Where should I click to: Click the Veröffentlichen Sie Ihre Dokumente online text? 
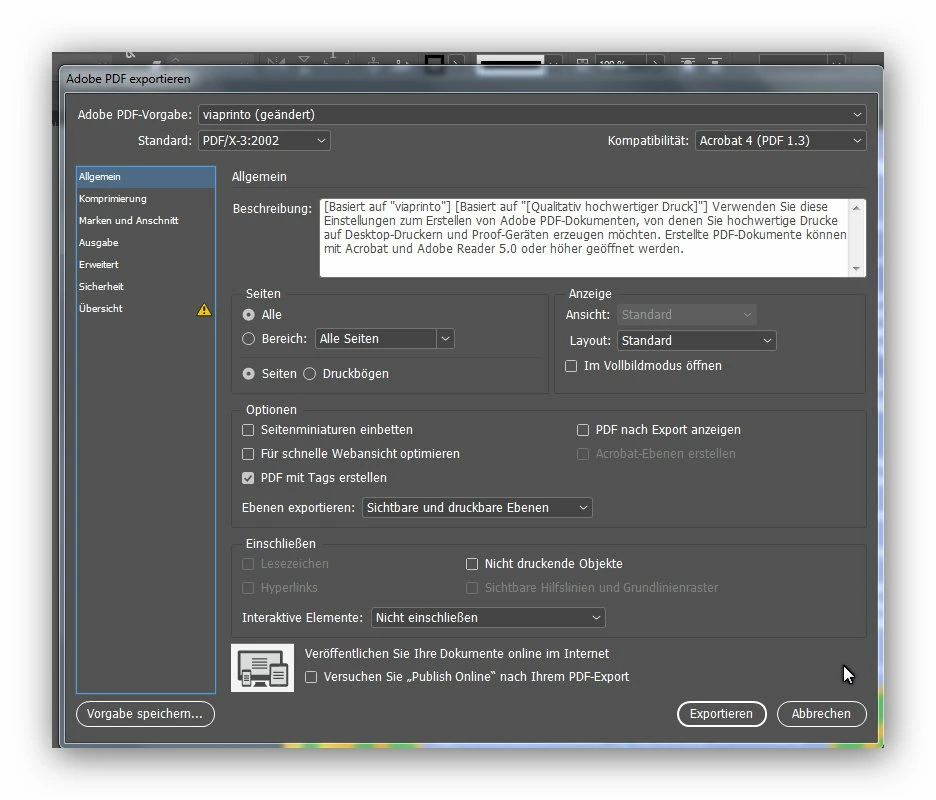click(x=457, y=654)
